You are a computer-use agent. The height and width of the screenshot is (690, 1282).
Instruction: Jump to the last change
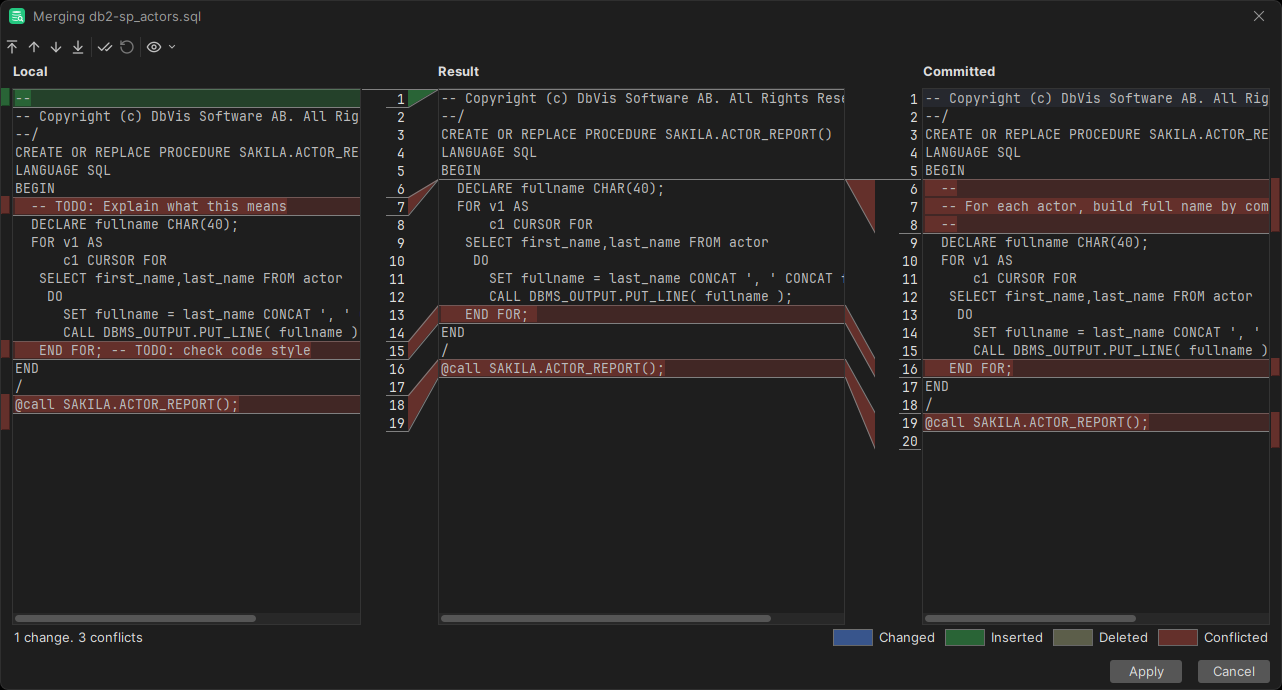[78, 47]
